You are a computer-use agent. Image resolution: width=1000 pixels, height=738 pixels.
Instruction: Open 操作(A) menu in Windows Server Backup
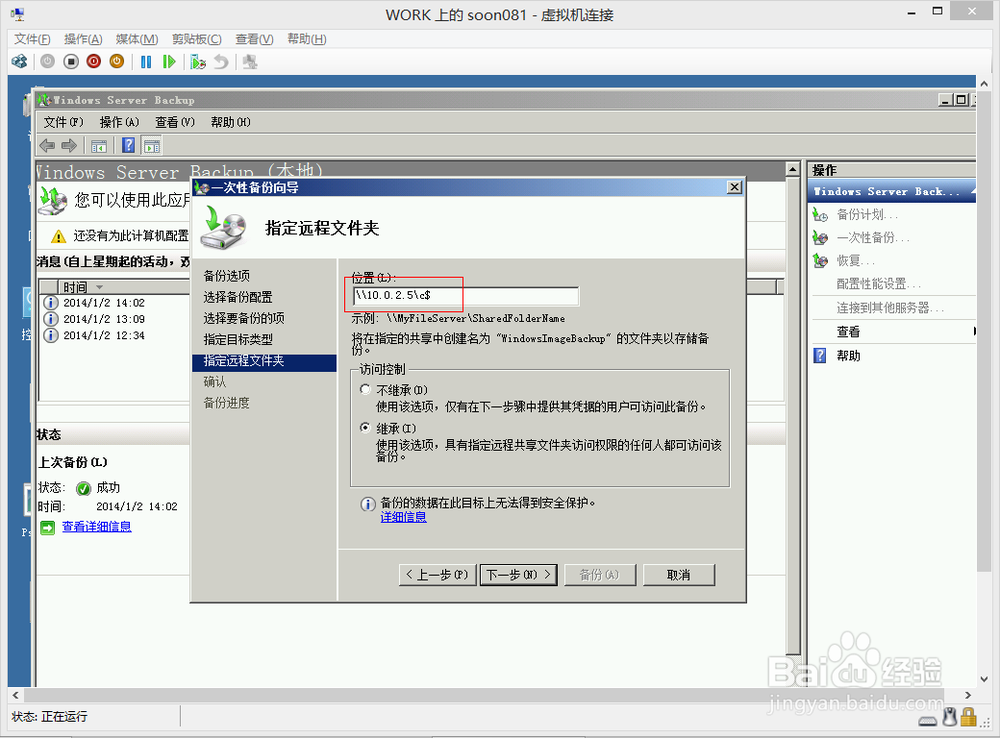pos(119,122)
